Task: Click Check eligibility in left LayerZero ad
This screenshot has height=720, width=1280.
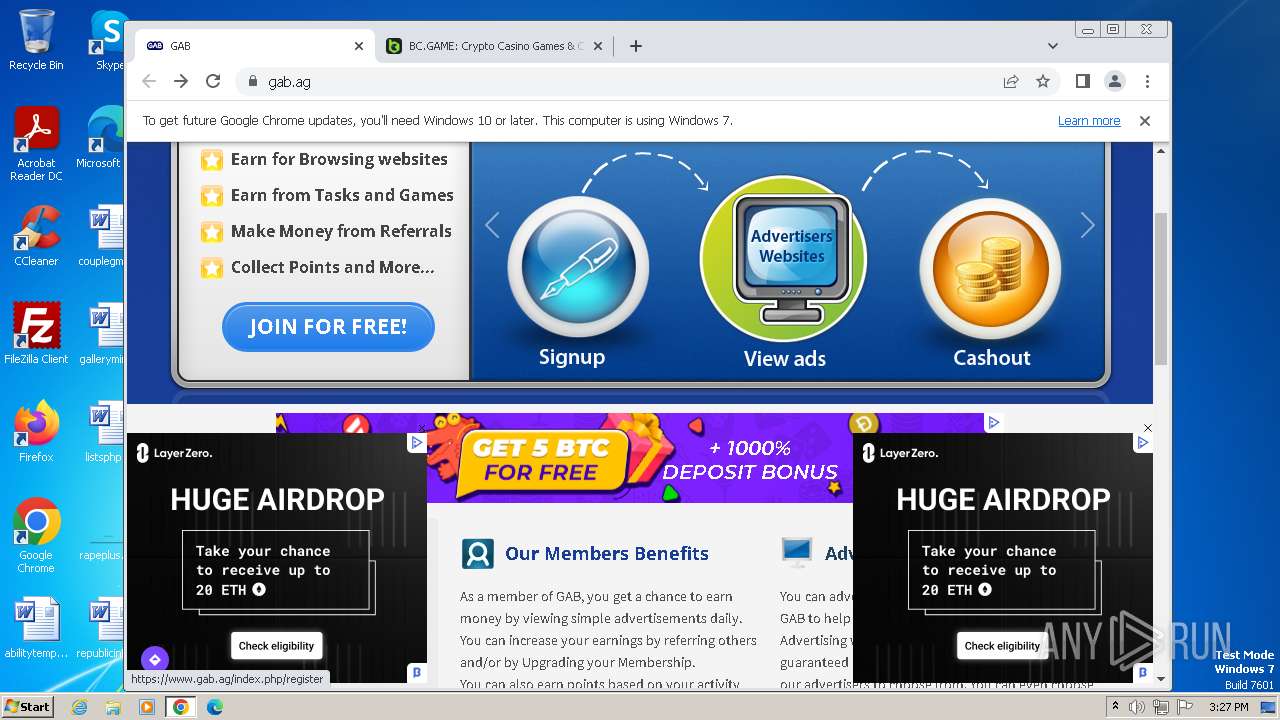Action: tap(276, 646)
